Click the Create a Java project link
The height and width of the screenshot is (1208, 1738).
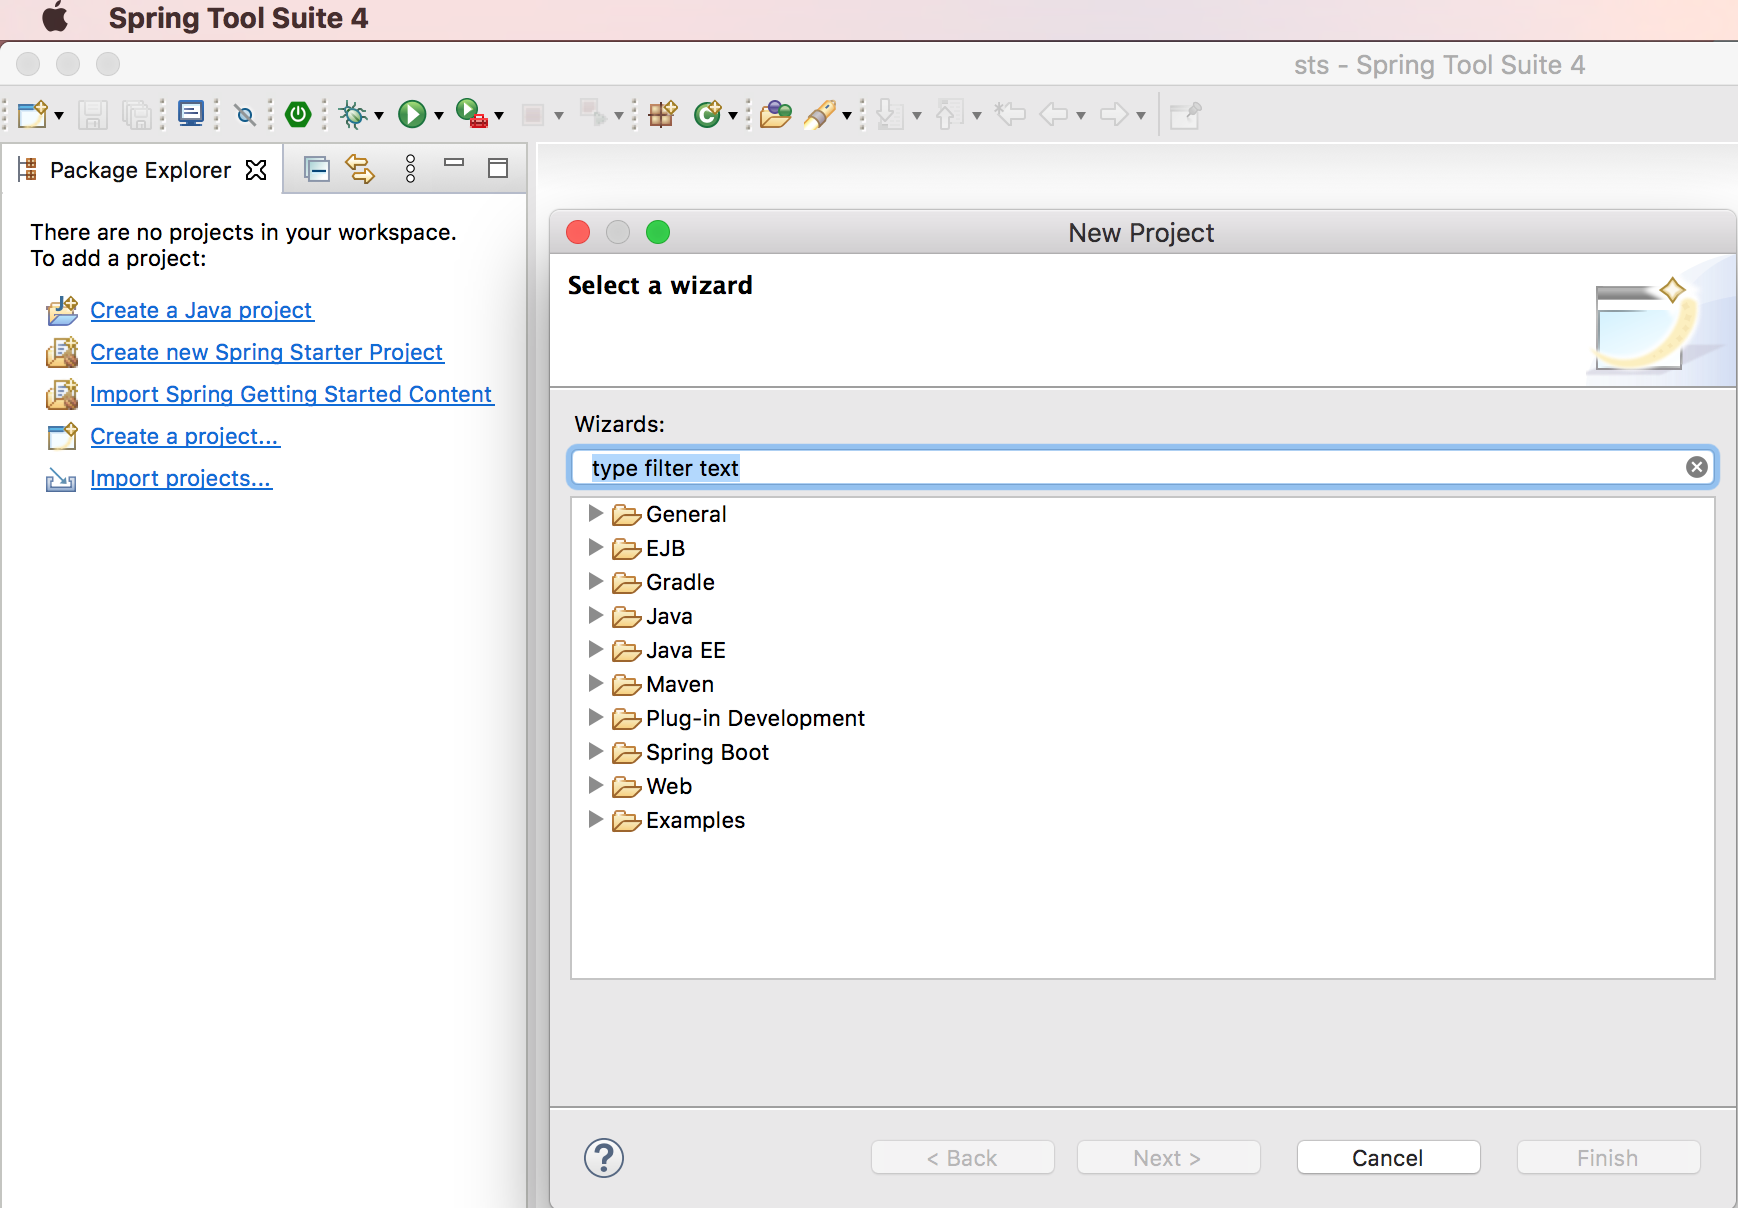[x=201, y=310]
